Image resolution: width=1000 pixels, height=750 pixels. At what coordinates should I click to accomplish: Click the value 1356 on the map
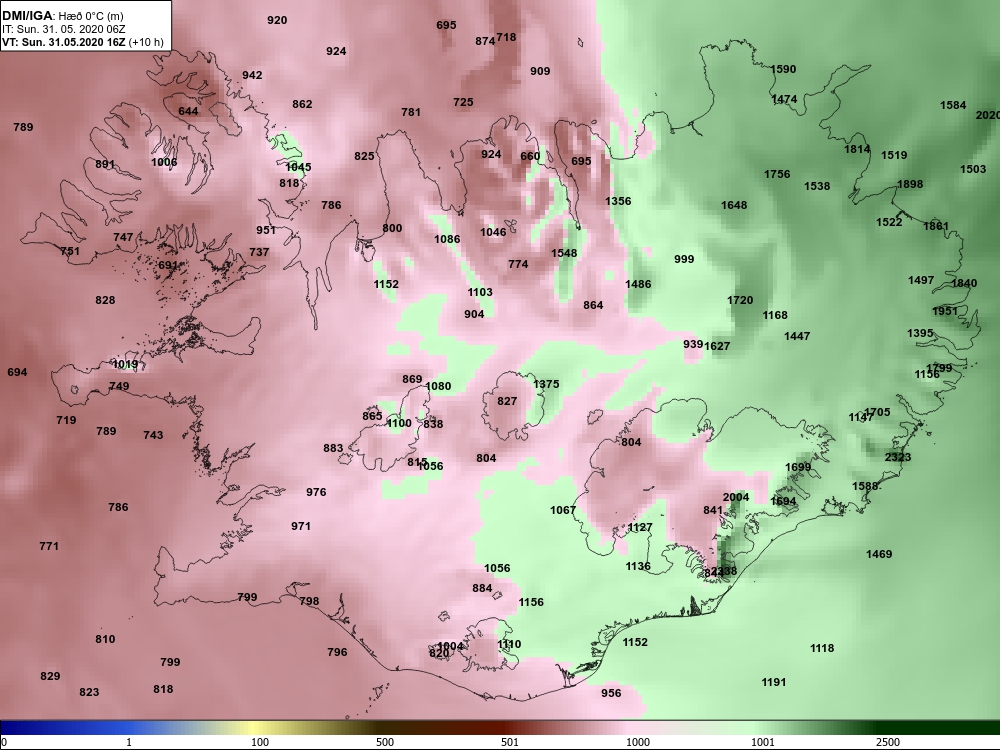point(618,202)
